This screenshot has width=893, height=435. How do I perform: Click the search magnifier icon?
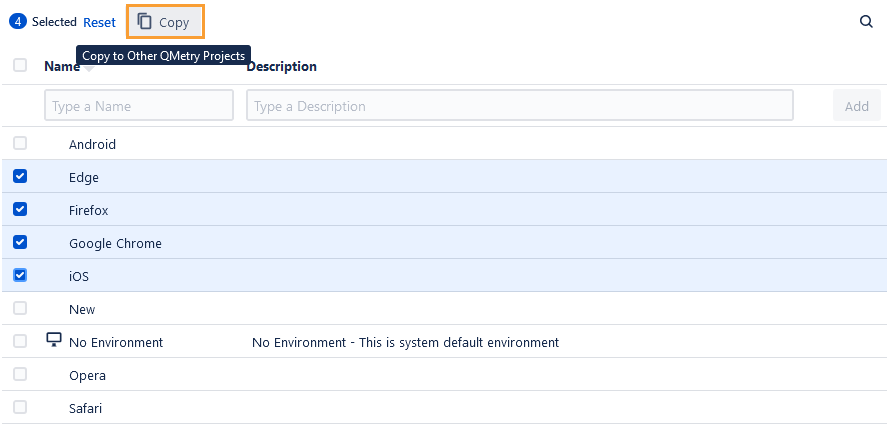pyautogui.click(x=866, y=21)
